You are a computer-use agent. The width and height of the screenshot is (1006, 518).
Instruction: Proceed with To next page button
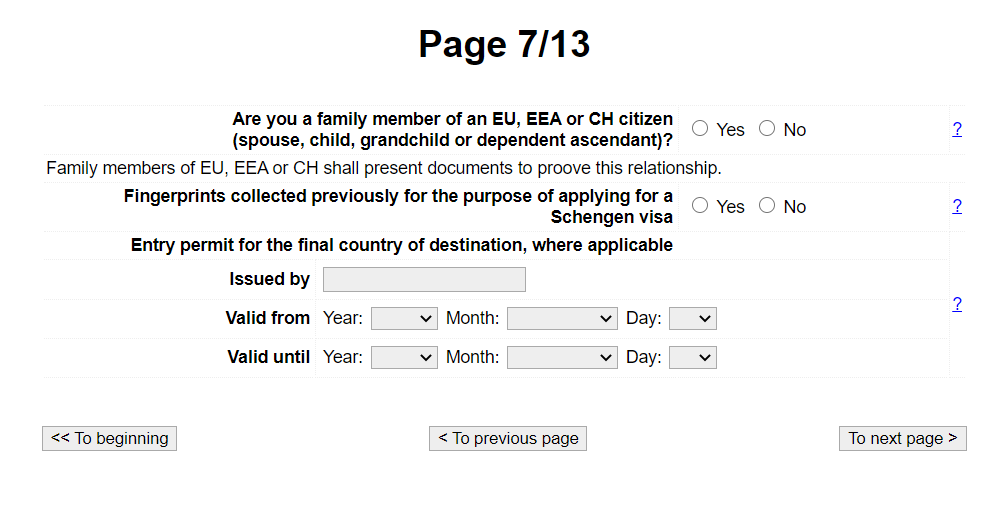click(903, 438)
